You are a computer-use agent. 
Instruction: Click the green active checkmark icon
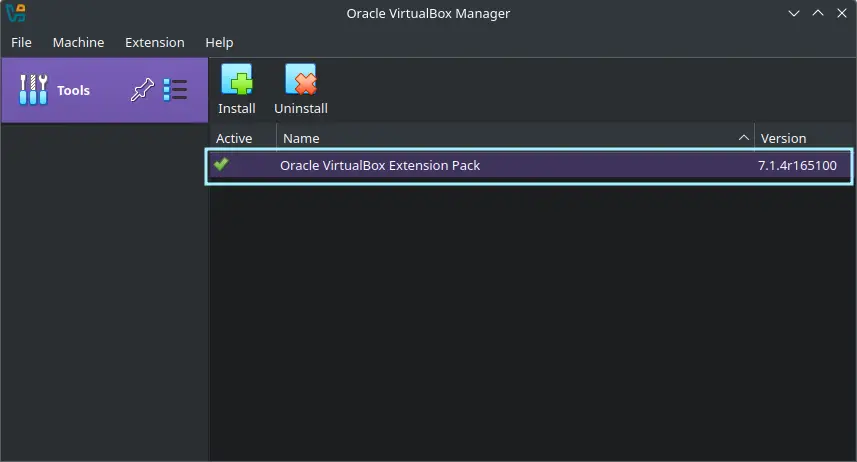(x=221, y=164)
